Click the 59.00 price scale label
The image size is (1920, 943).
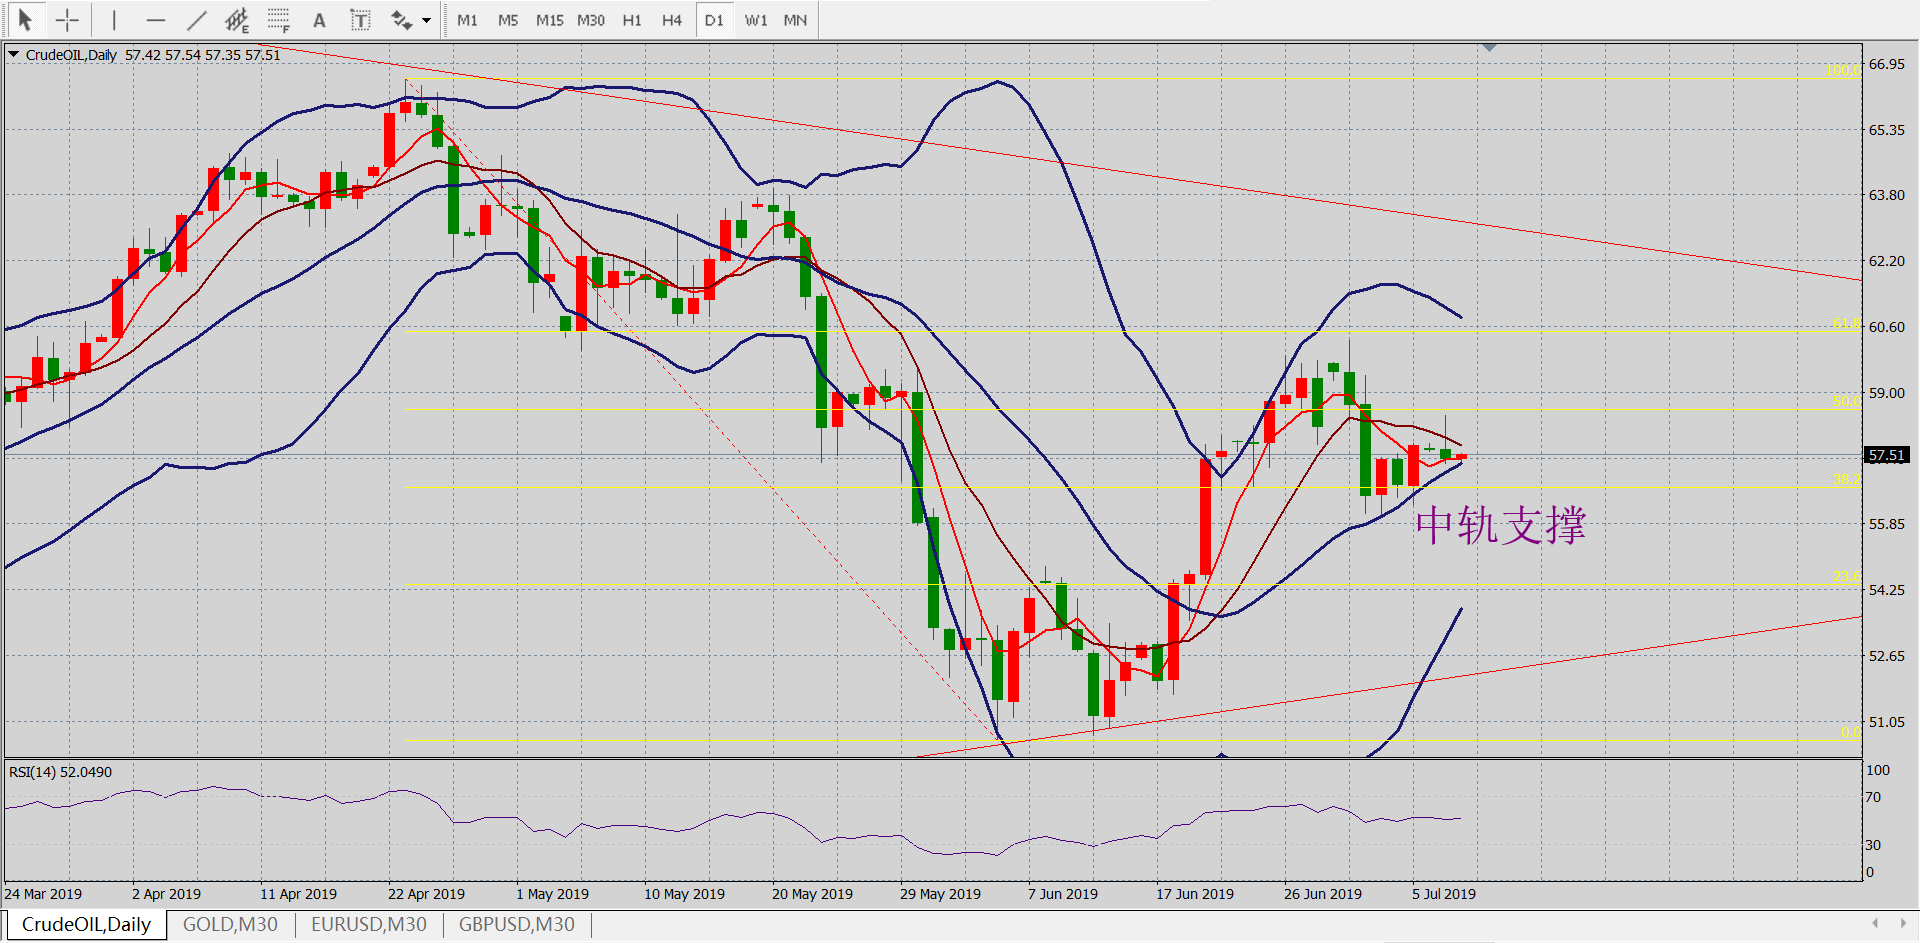pyautogui.click(x=1887, y=393)
